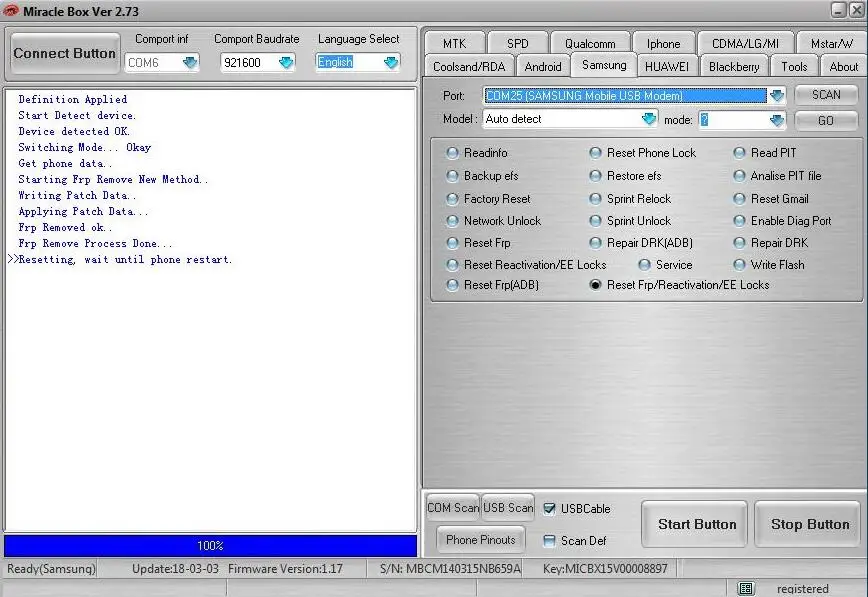868x597 pixels.
Task: Toggle the USBCable checkbox
Action: click(549, 508)
